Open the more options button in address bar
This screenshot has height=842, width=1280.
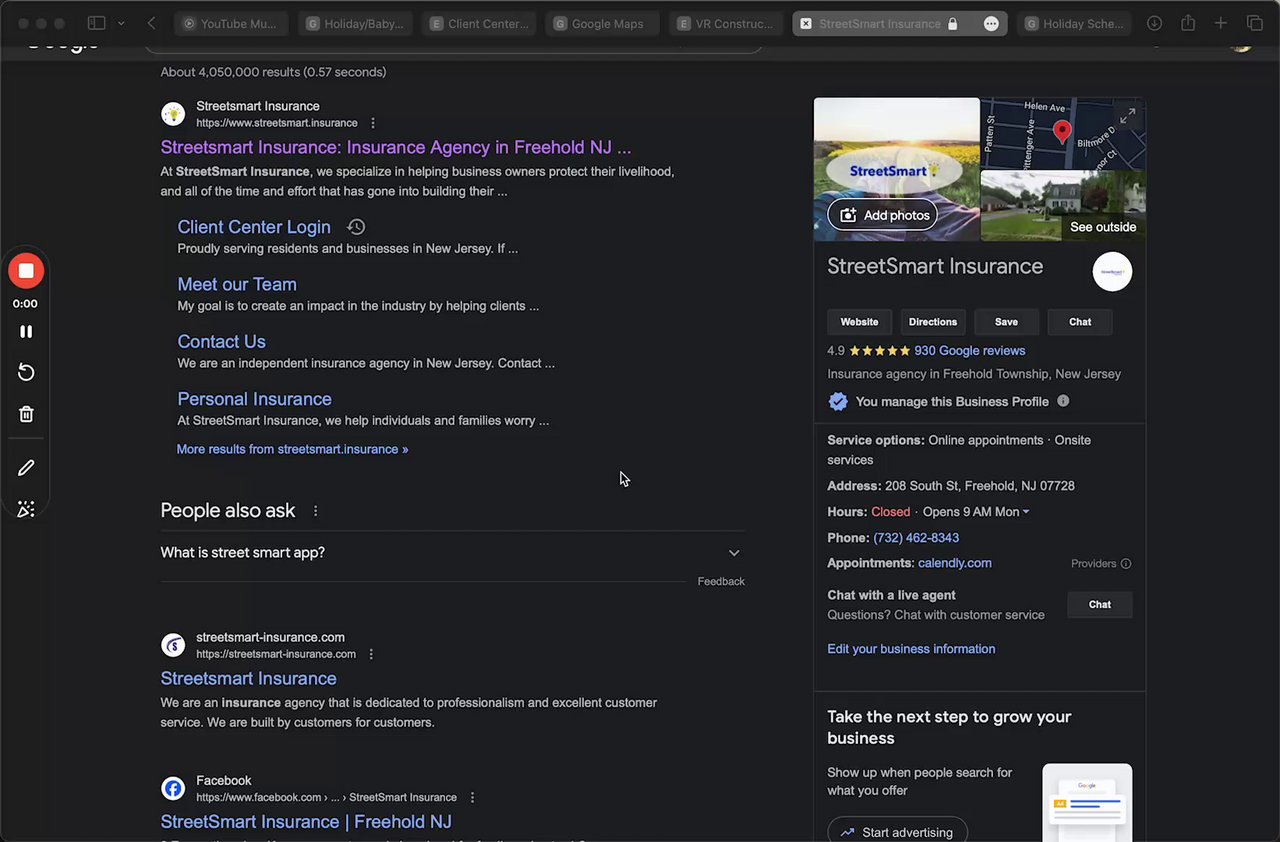[991, 23]
